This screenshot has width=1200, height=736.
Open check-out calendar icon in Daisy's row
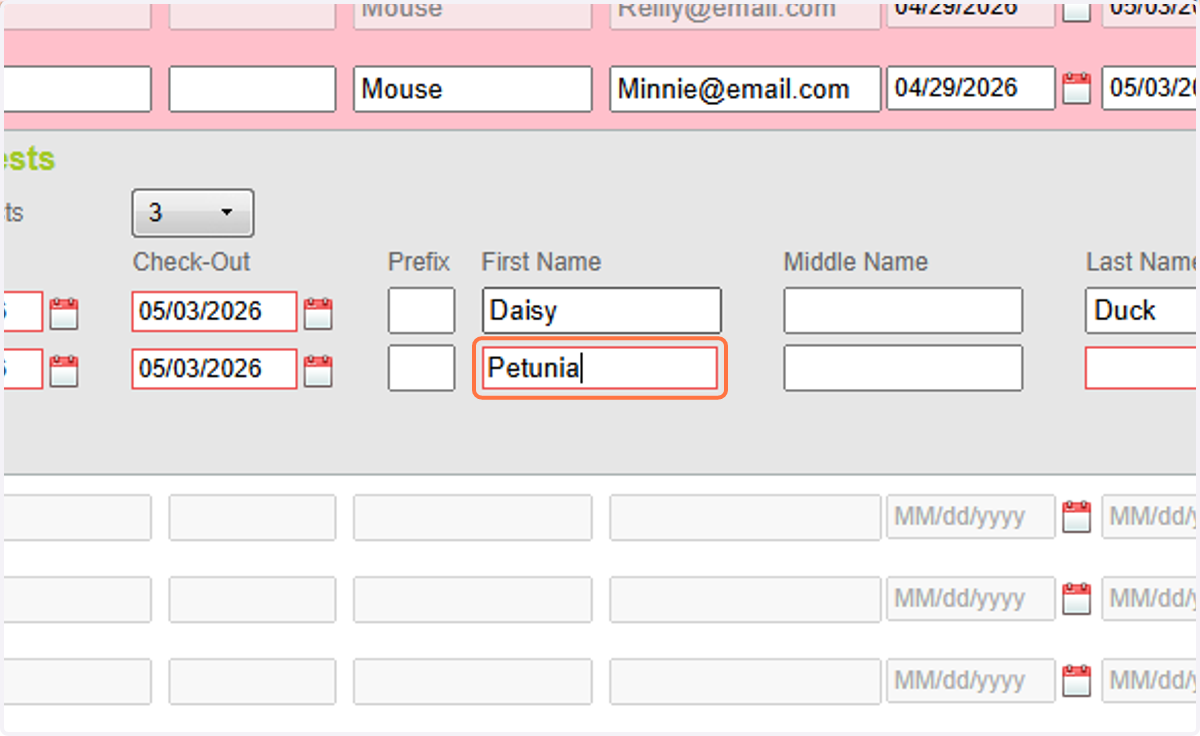(x=318, y=313)
